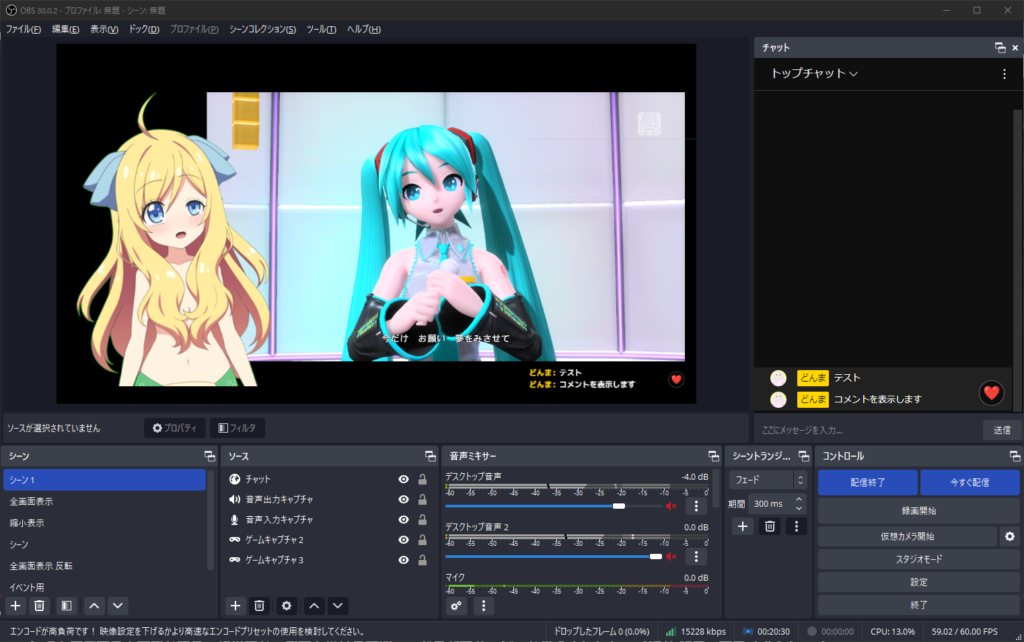Viewport: 1024px width, 642px height.
Task: Open chat options three-dot menu icon
Action: pyautogui.click(x=1004, y=74)
